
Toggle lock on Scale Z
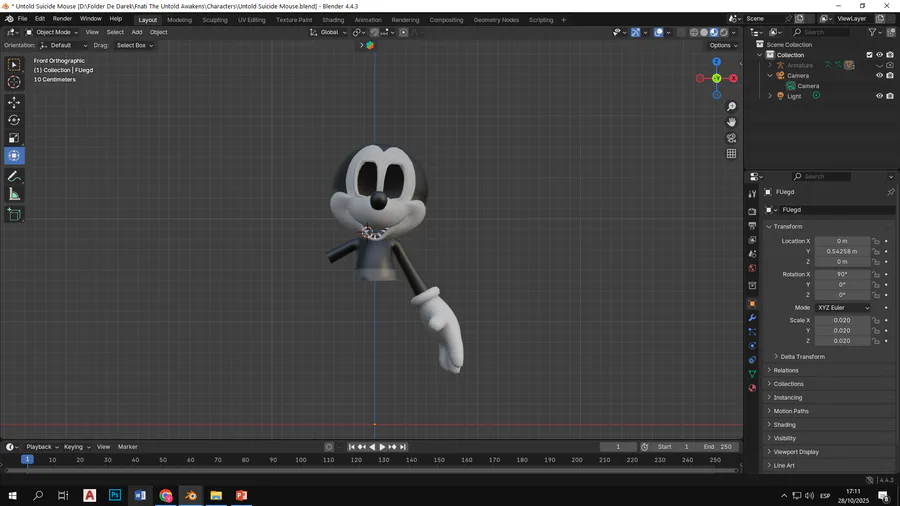876,341
